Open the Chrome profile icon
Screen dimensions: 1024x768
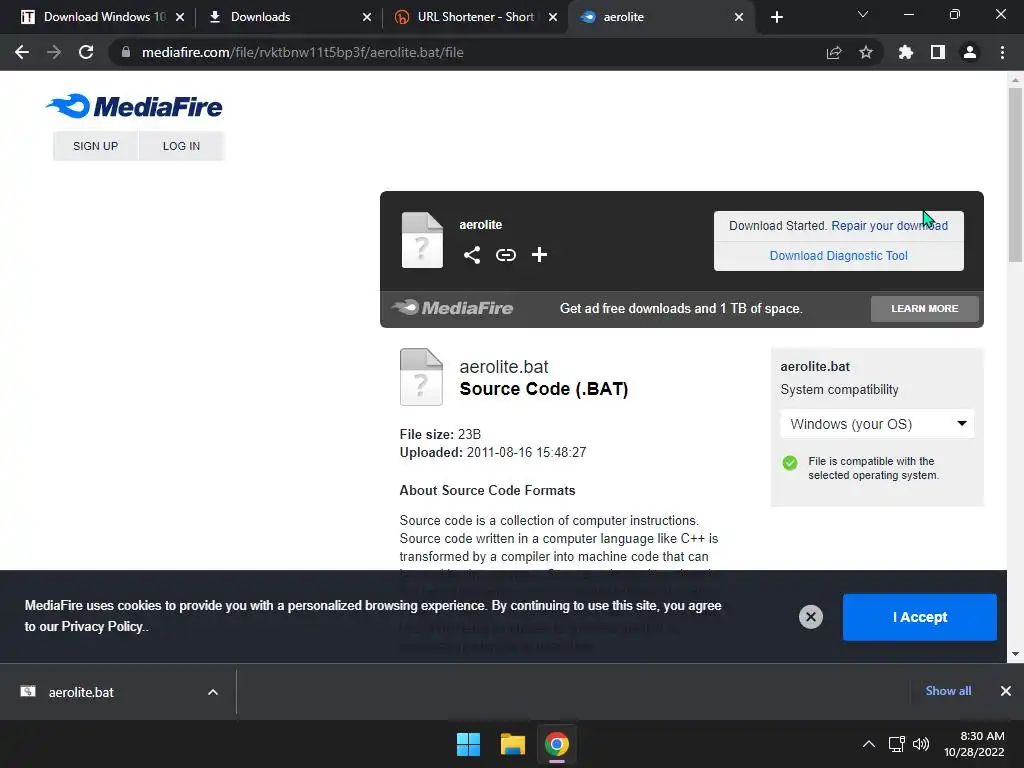coord(970,52)
